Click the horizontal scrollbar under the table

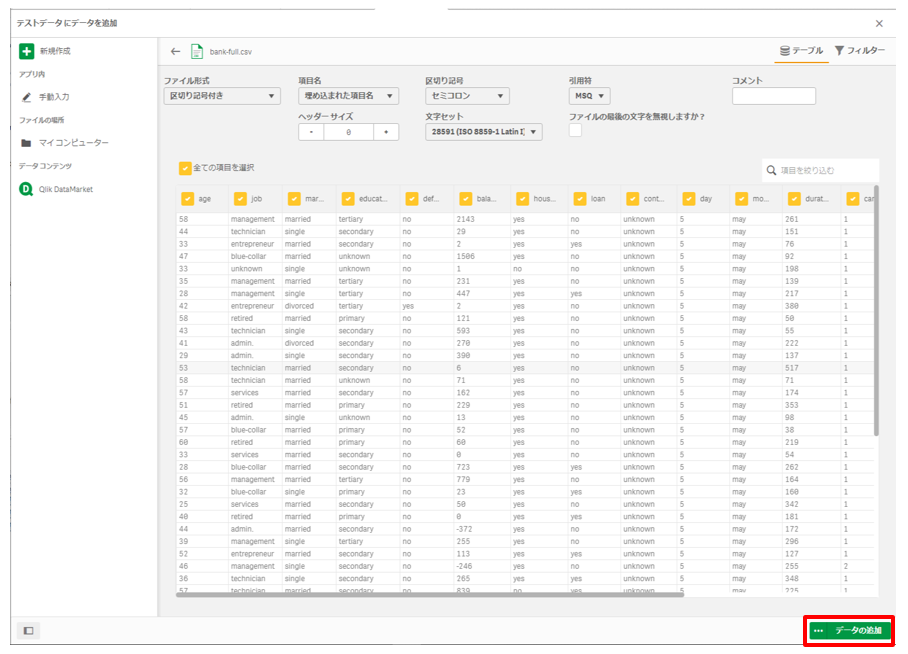(430, 595)
